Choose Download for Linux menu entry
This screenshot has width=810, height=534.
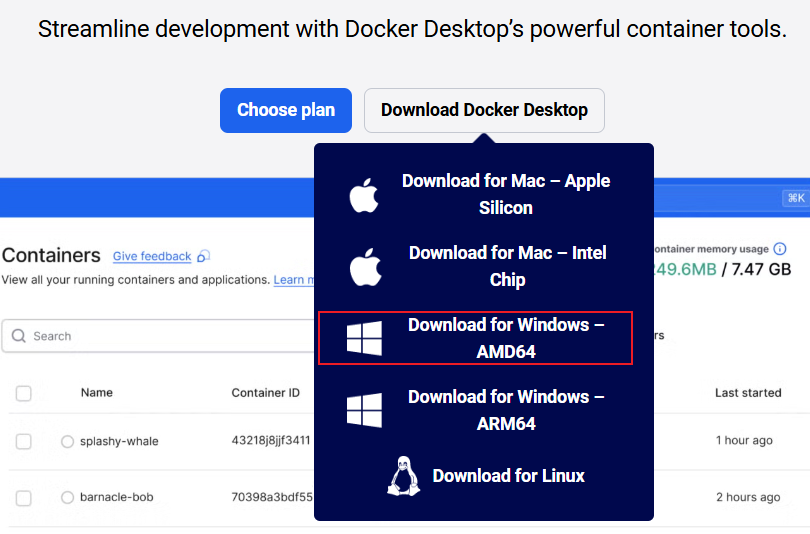coord(508,476)
